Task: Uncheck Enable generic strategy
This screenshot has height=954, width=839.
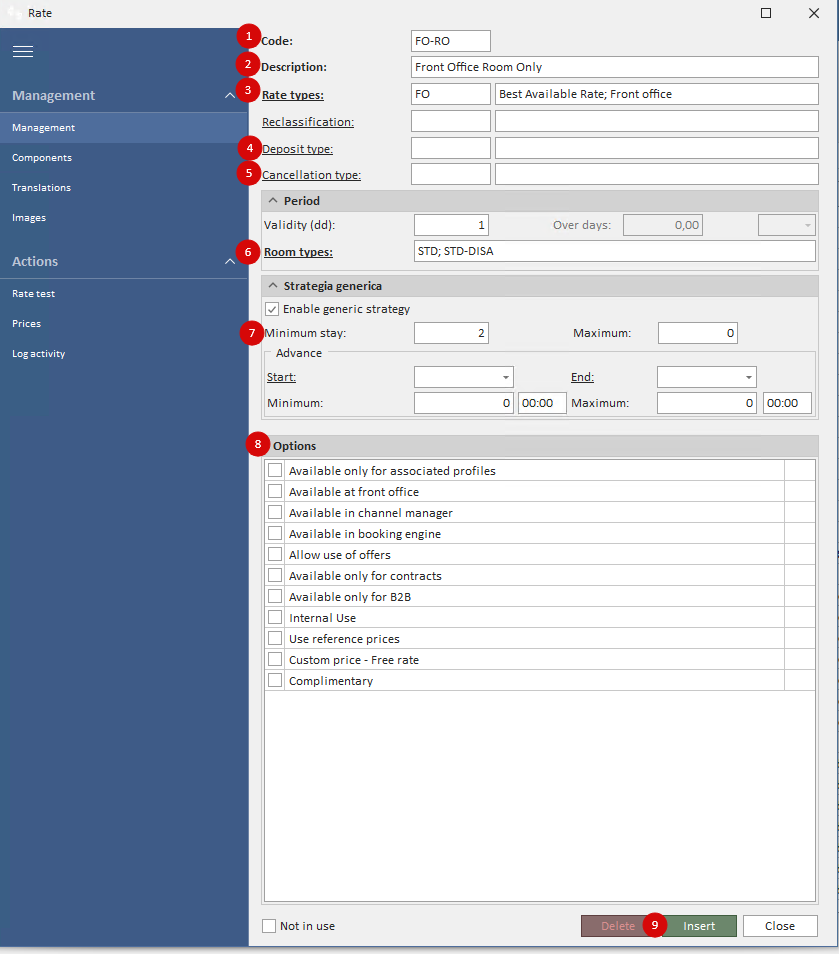Action: [272, 309]
